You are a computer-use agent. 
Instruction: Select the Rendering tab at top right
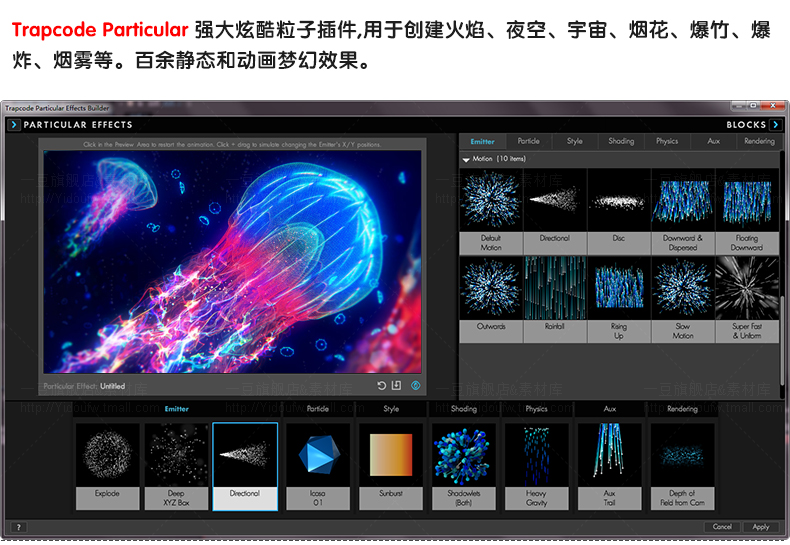(x=759, y=142)
